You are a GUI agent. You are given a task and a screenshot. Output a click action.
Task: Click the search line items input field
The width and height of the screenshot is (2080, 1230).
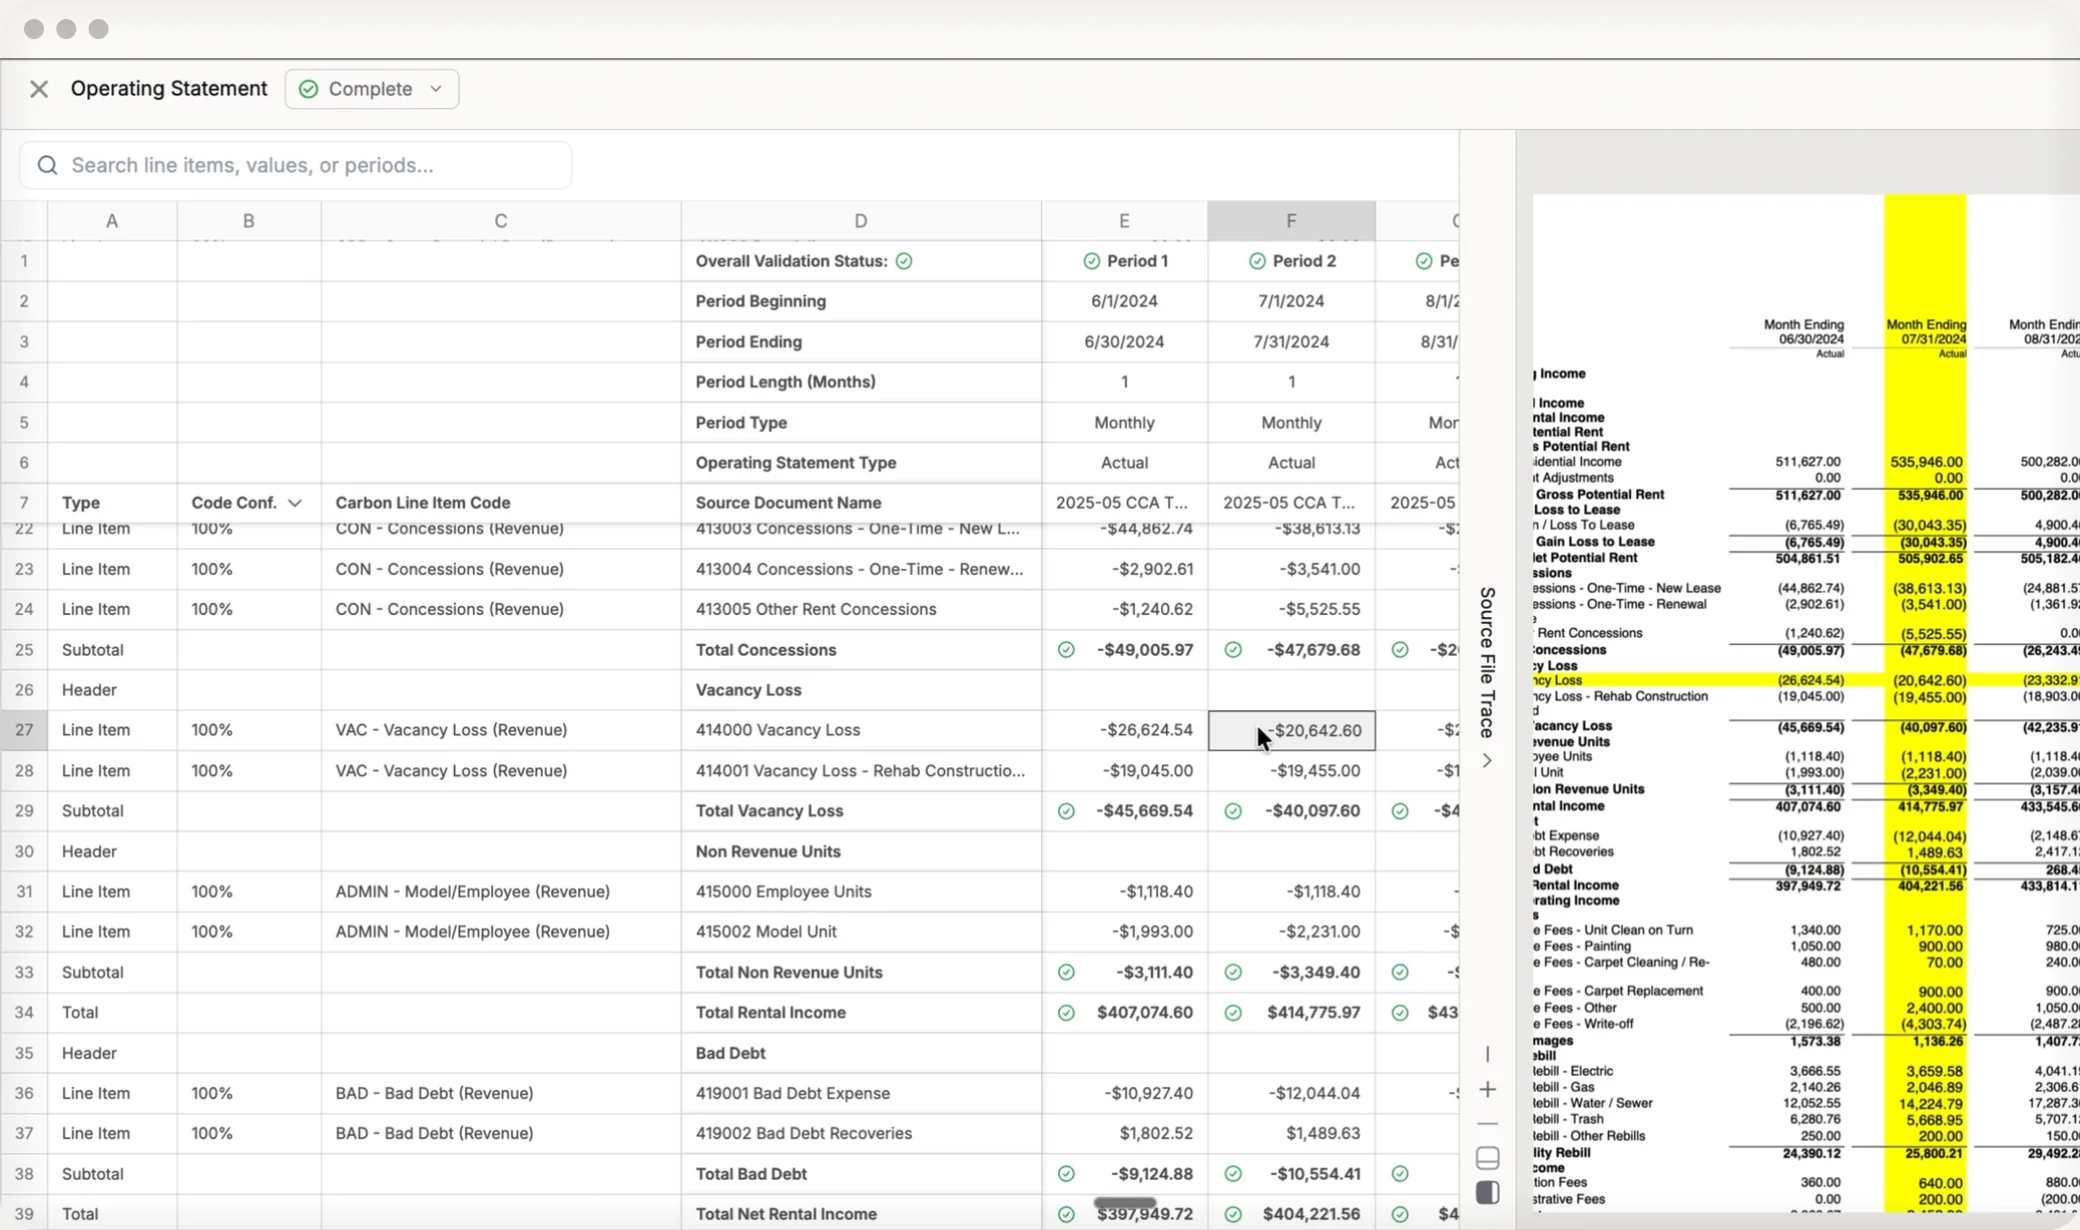(296, 165)
